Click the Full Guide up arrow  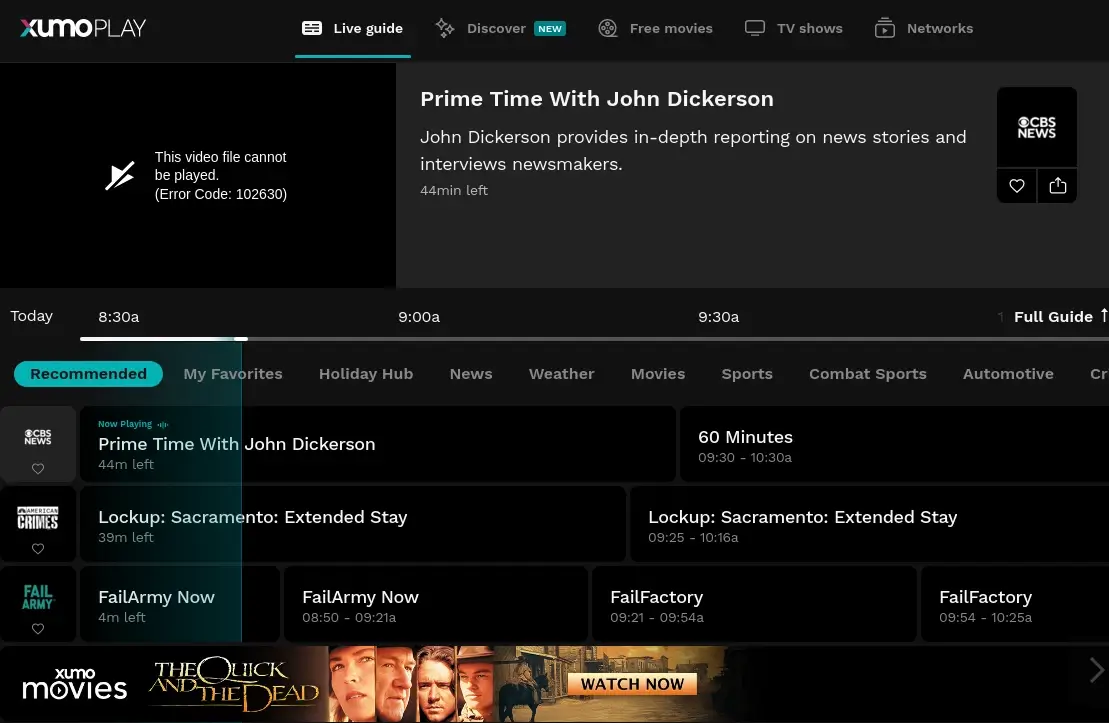coord(1104,316)
